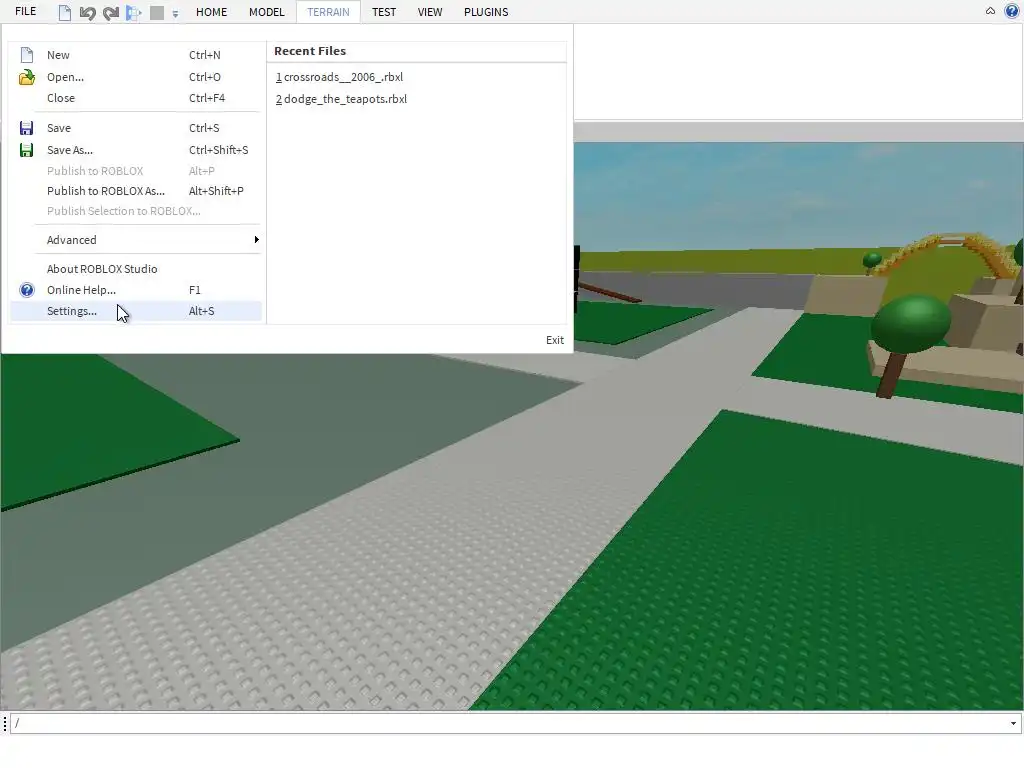Viewport: 1024px width, 768px height.
Task: Click the New file icon in menu
Action: [x=27, y=55]
